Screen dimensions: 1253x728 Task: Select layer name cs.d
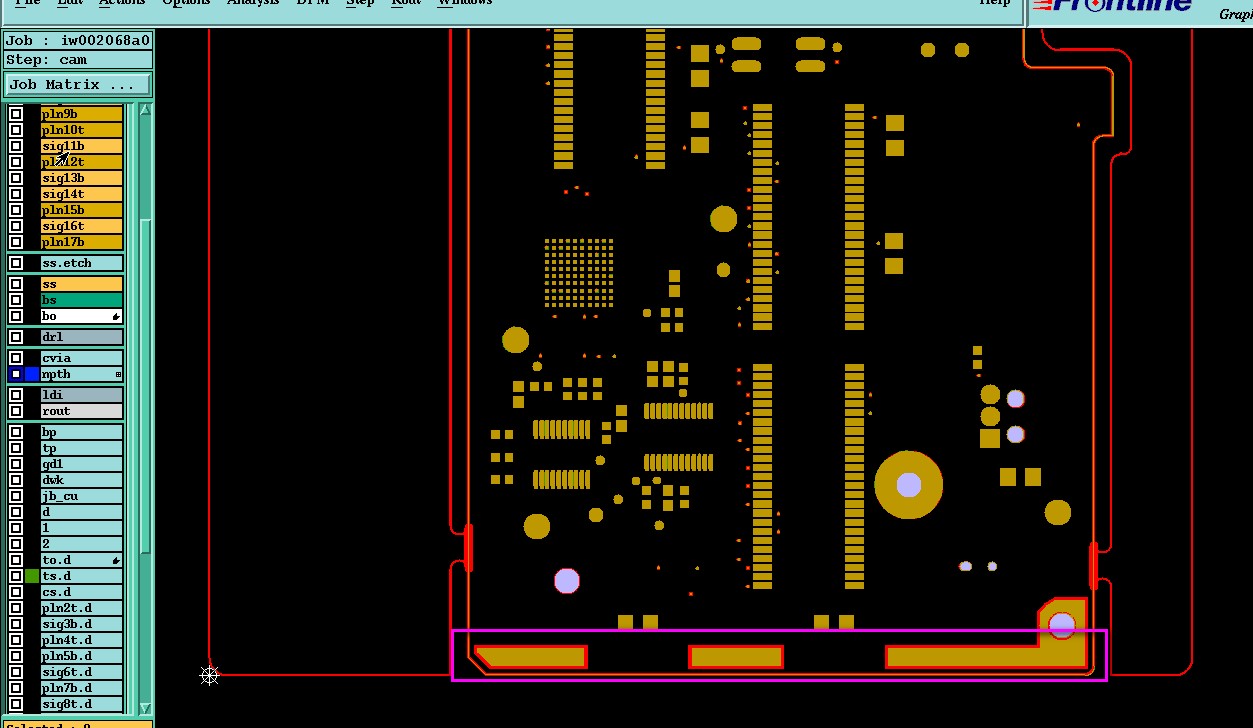(x=81, y=592)
